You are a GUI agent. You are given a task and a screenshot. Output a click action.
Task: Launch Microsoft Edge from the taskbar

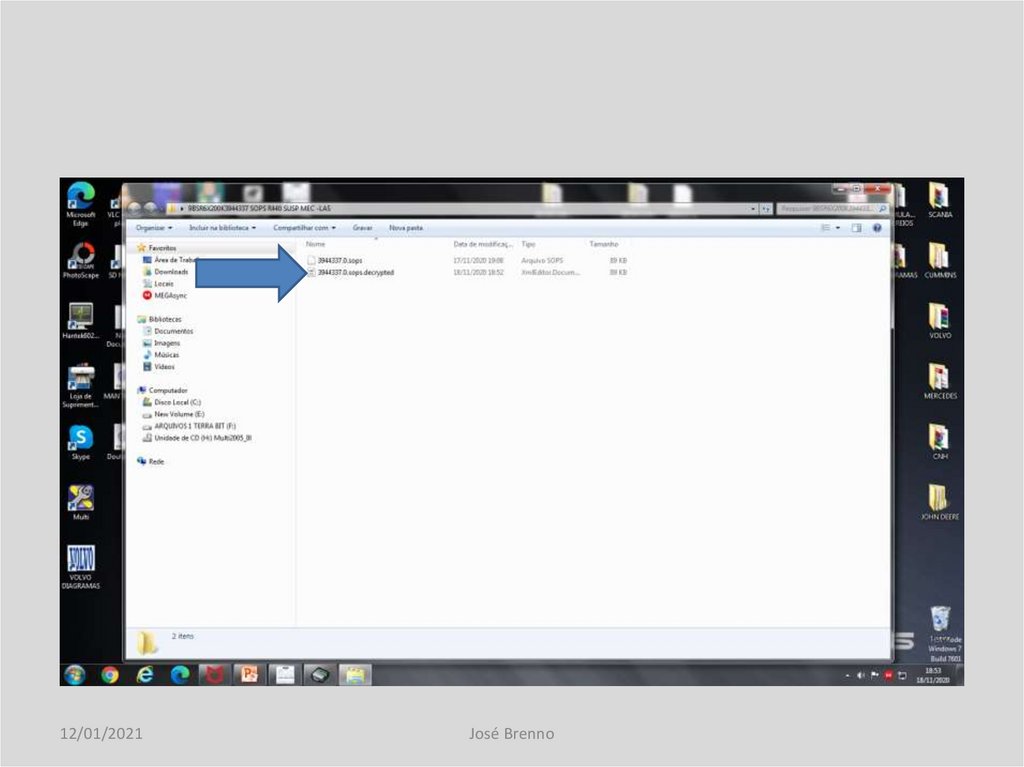click(180, 674)
